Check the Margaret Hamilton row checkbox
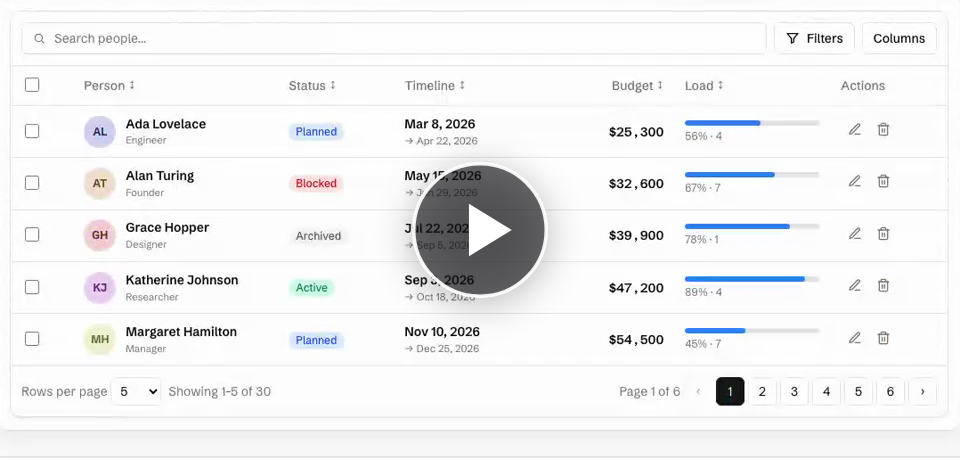Viewport: 960px width, 460px height. (32, 339)
